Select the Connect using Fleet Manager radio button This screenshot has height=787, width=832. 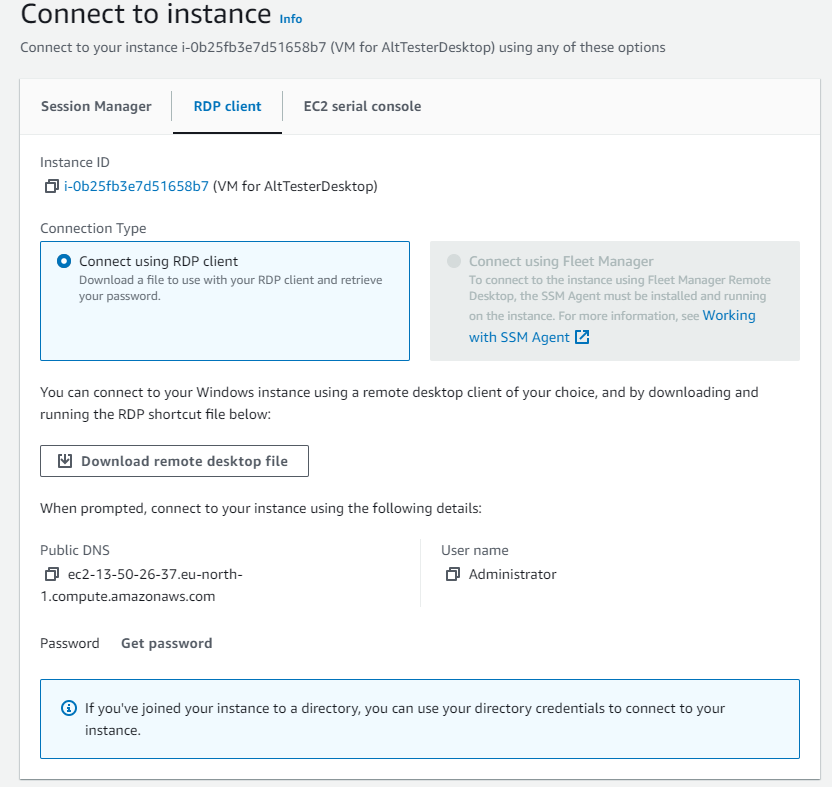pyautogui.click(x=455, y=260)
